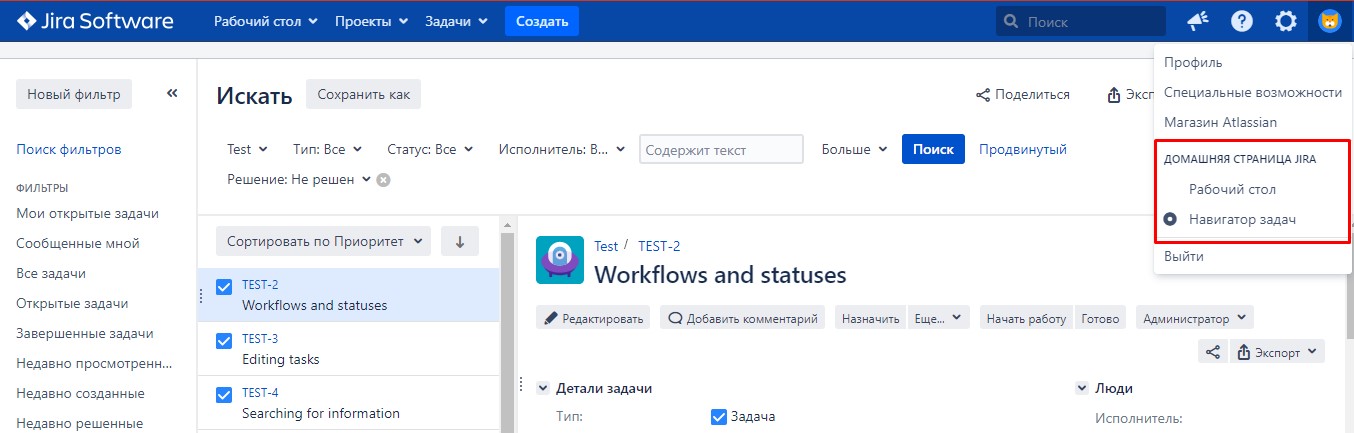Open the Test project filter dropdown

click(247, 149)
